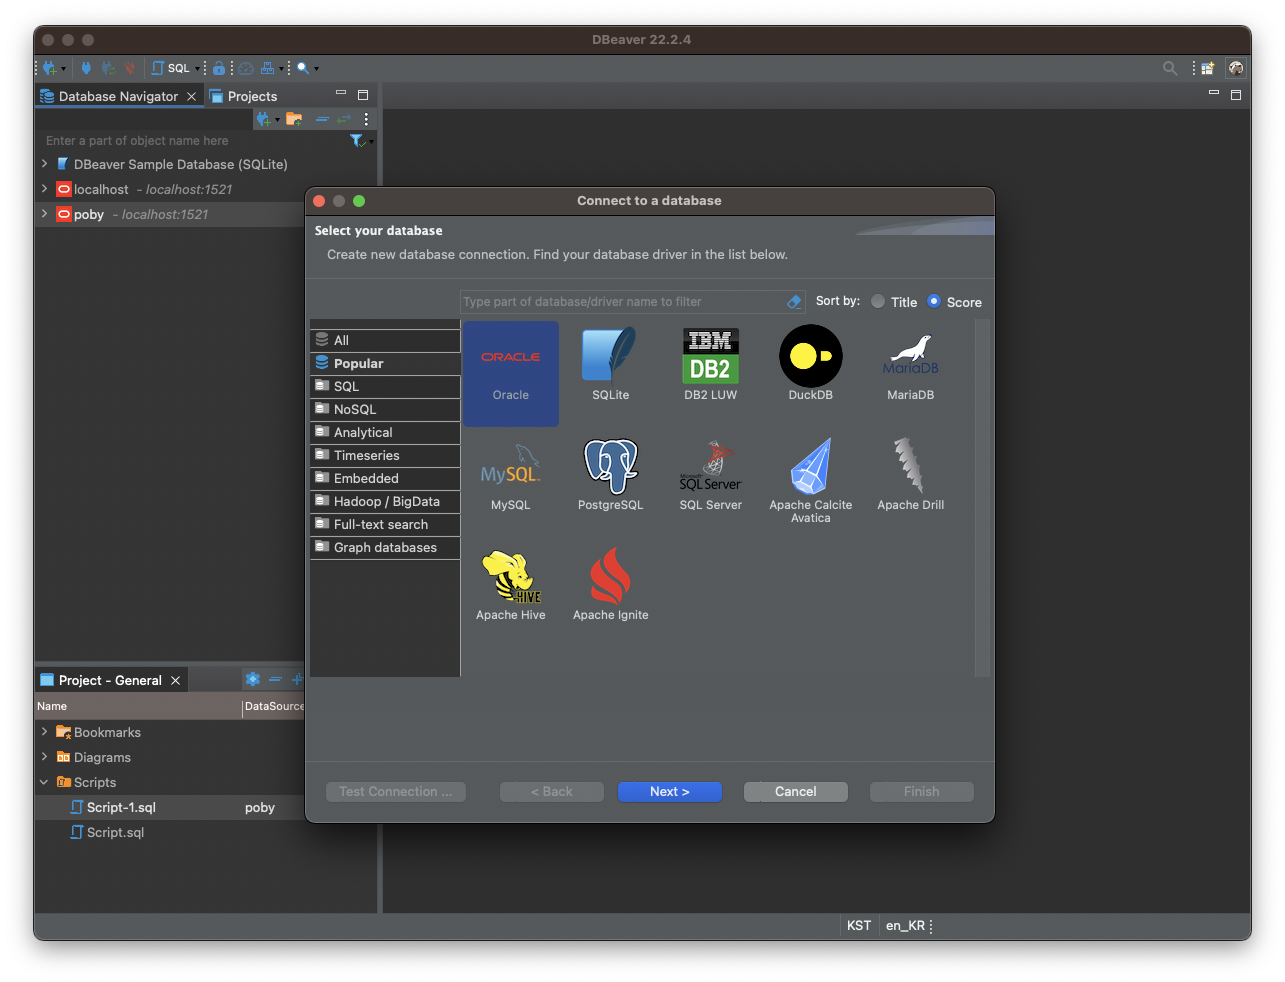
Task: Click en_KR locale in status bar
Action: coord(905,925)
